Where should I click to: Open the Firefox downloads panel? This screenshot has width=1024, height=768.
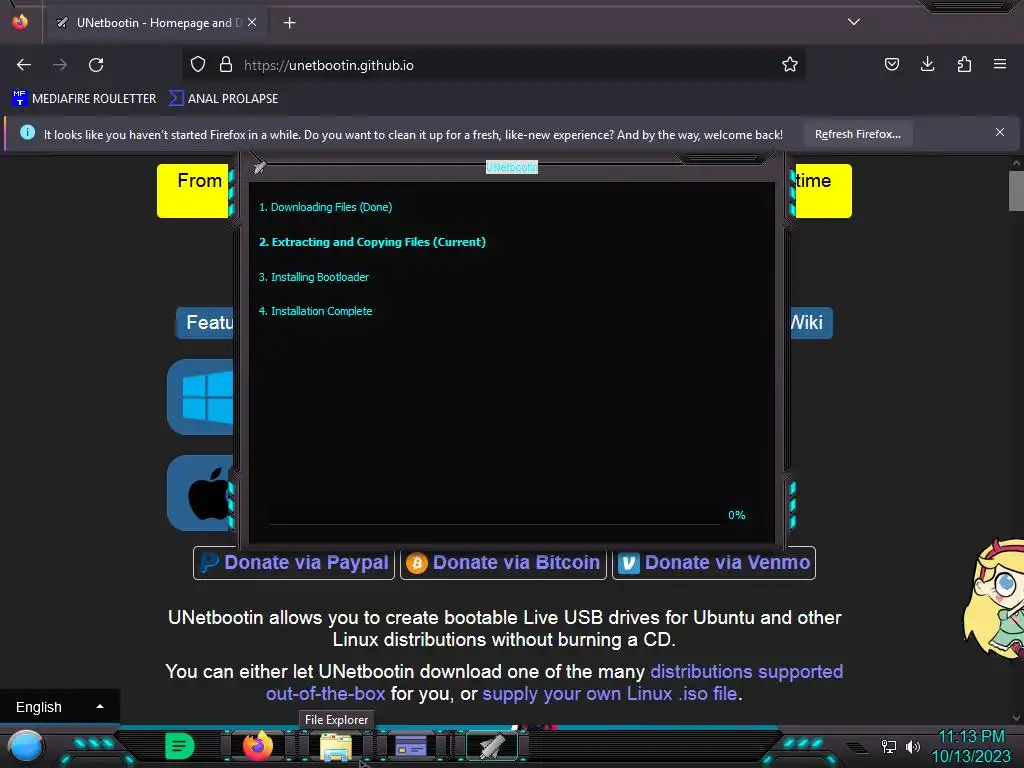(x=927, y=64)
